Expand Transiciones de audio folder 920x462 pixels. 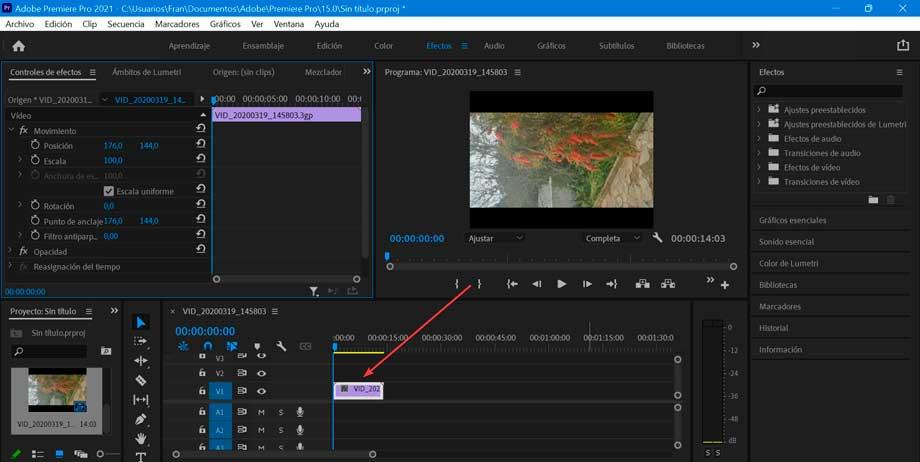759,153
